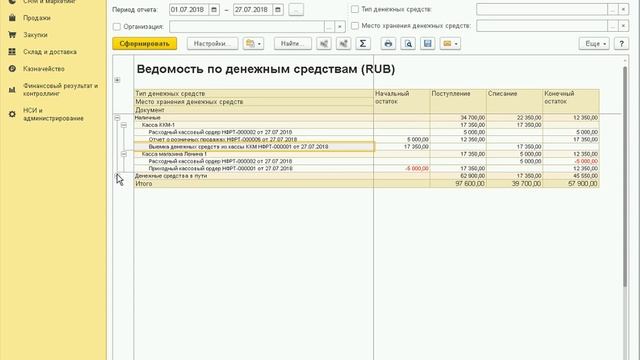Click the Sigma sum toolbar icon
Image resolution: width=640 pixels, height=360 pixels.
pyautogui.click(x=363, y=43)
